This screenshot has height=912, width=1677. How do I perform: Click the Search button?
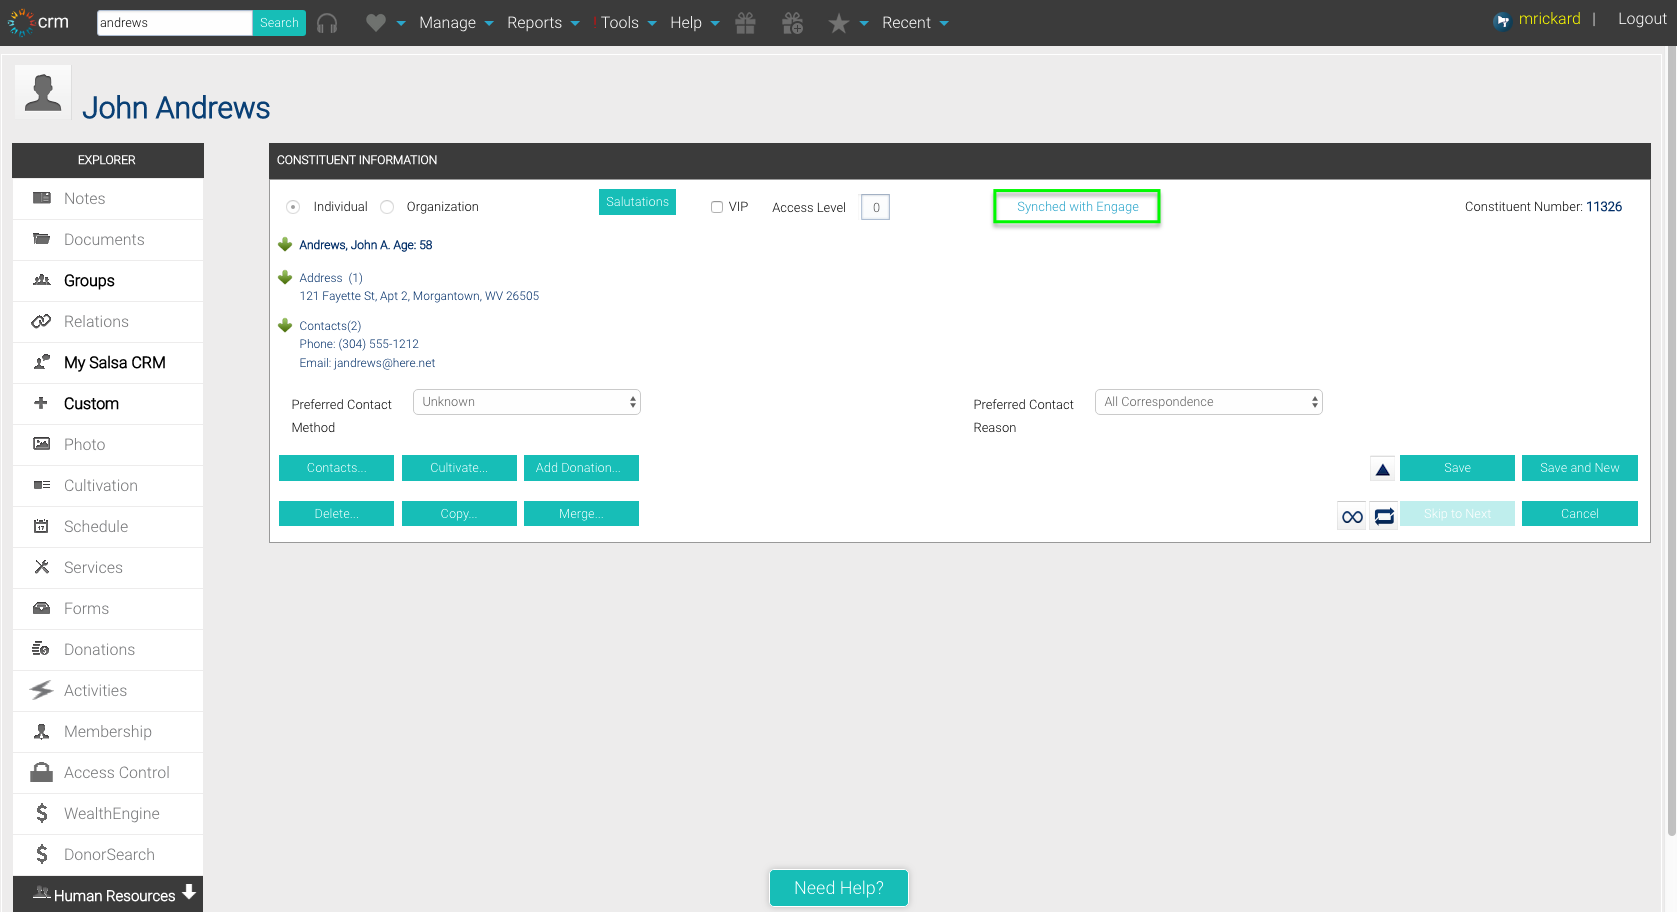[x=279, y=23]
